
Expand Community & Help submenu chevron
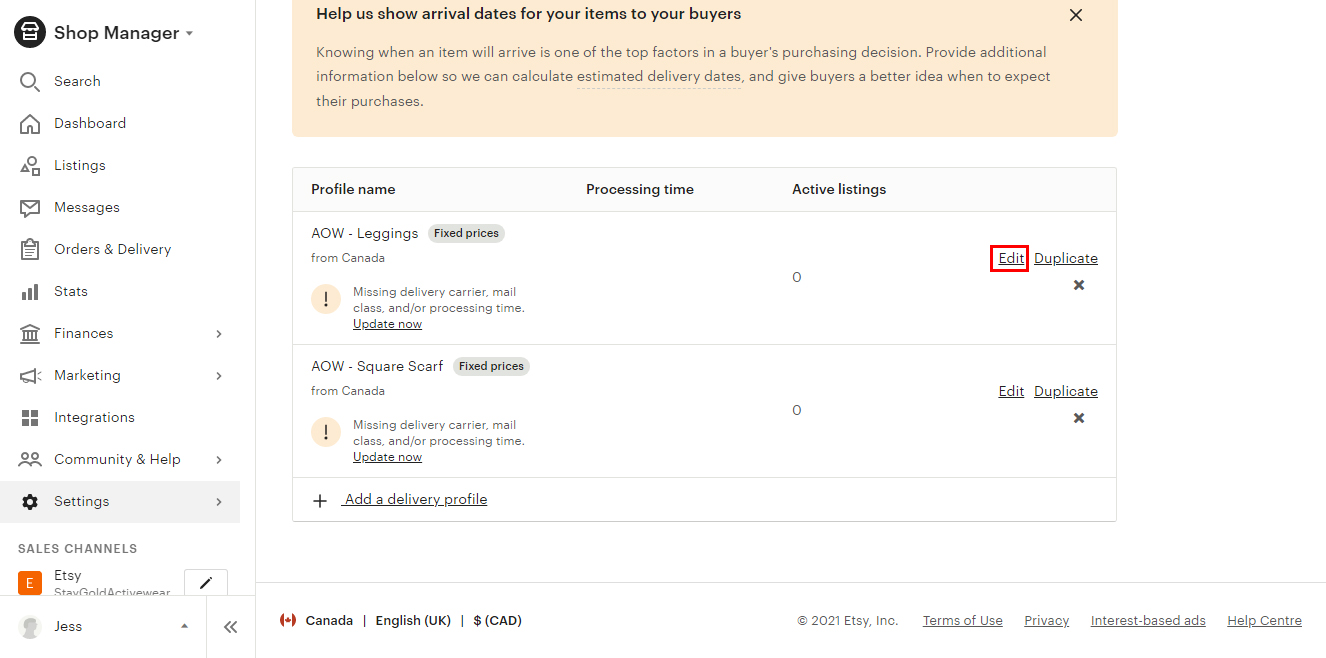pyautogui.click(x=219, y=459)
